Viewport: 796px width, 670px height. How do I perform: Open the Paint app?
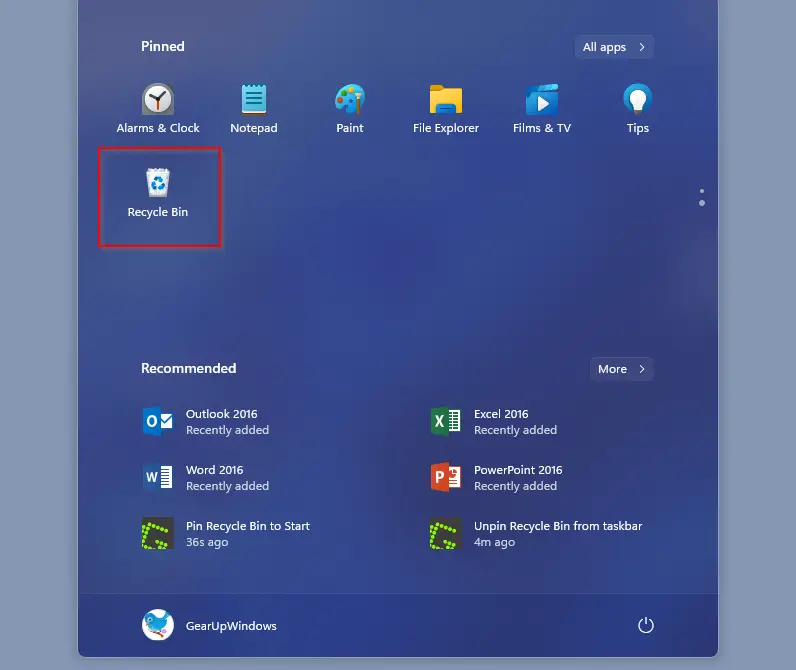pos(350,109)
